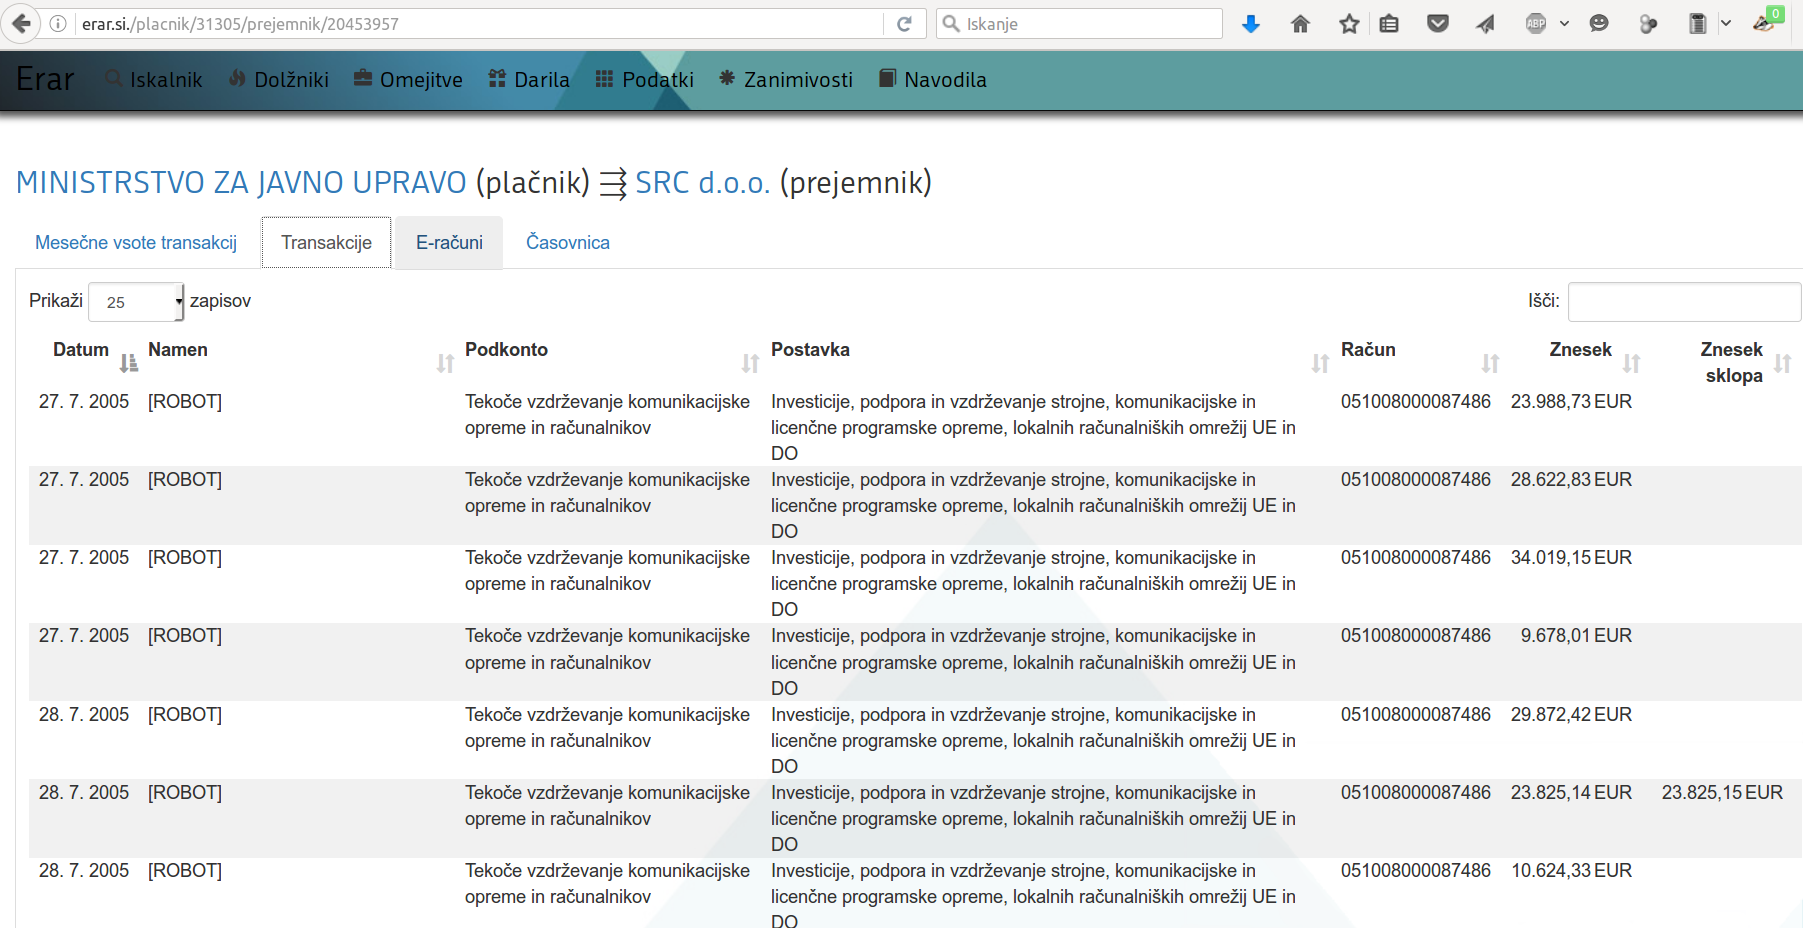Open the Omejitve menu item

(408, 80)
